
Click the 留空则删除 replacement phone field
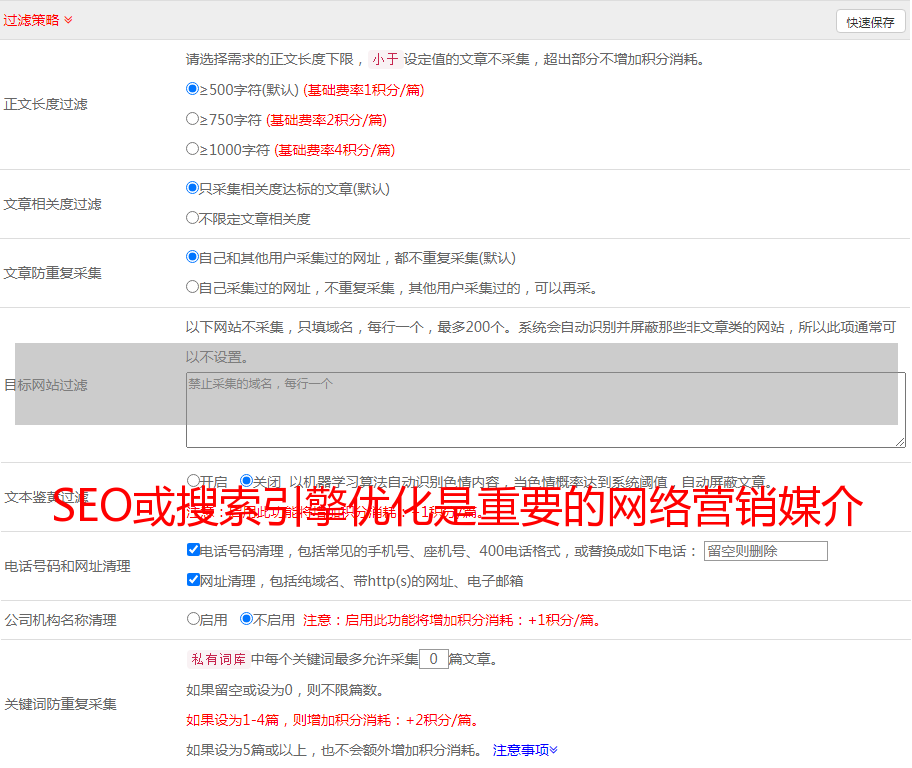pos(765,551)
